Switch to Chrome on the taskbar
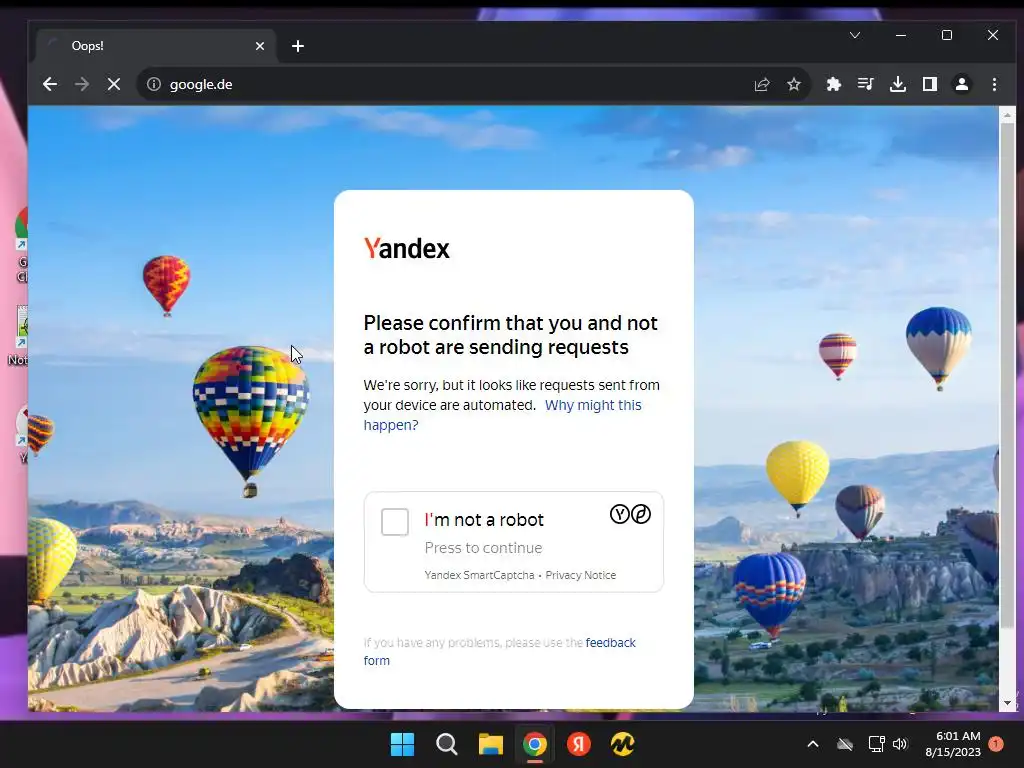Viewport: 1024px width, 768px height. [535, 744]
